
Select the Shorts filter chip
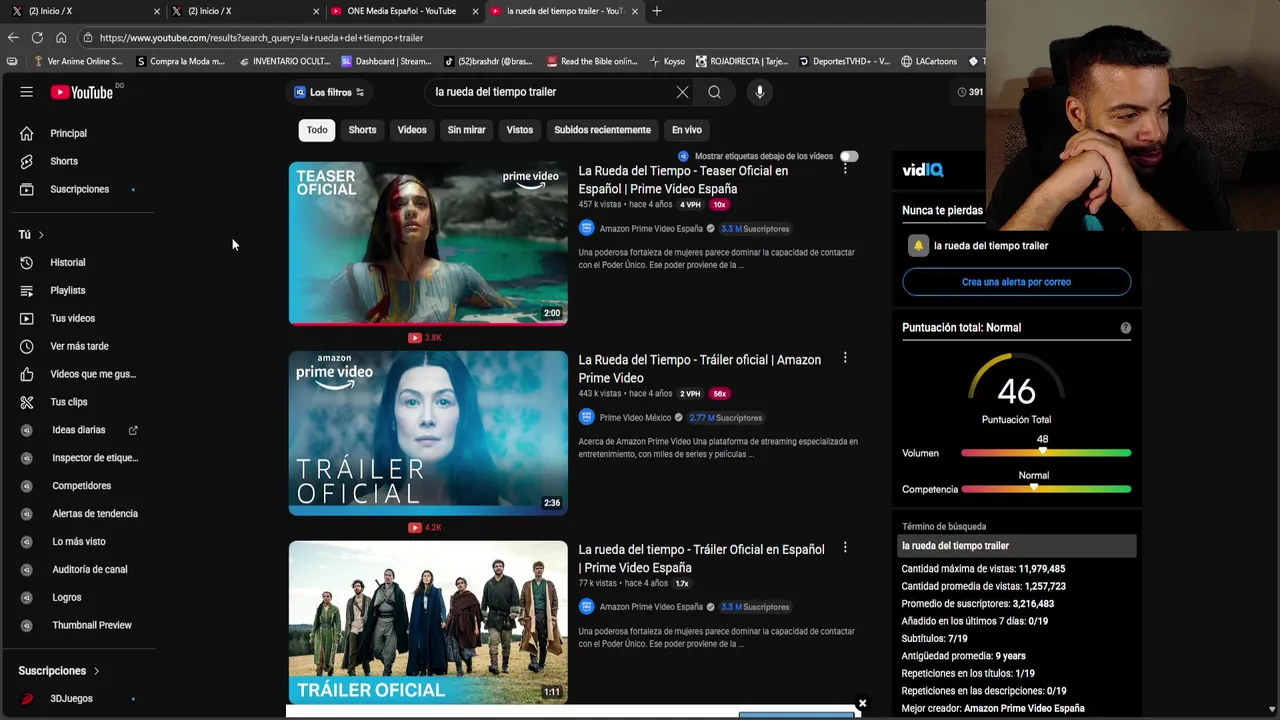click(362, 130)
